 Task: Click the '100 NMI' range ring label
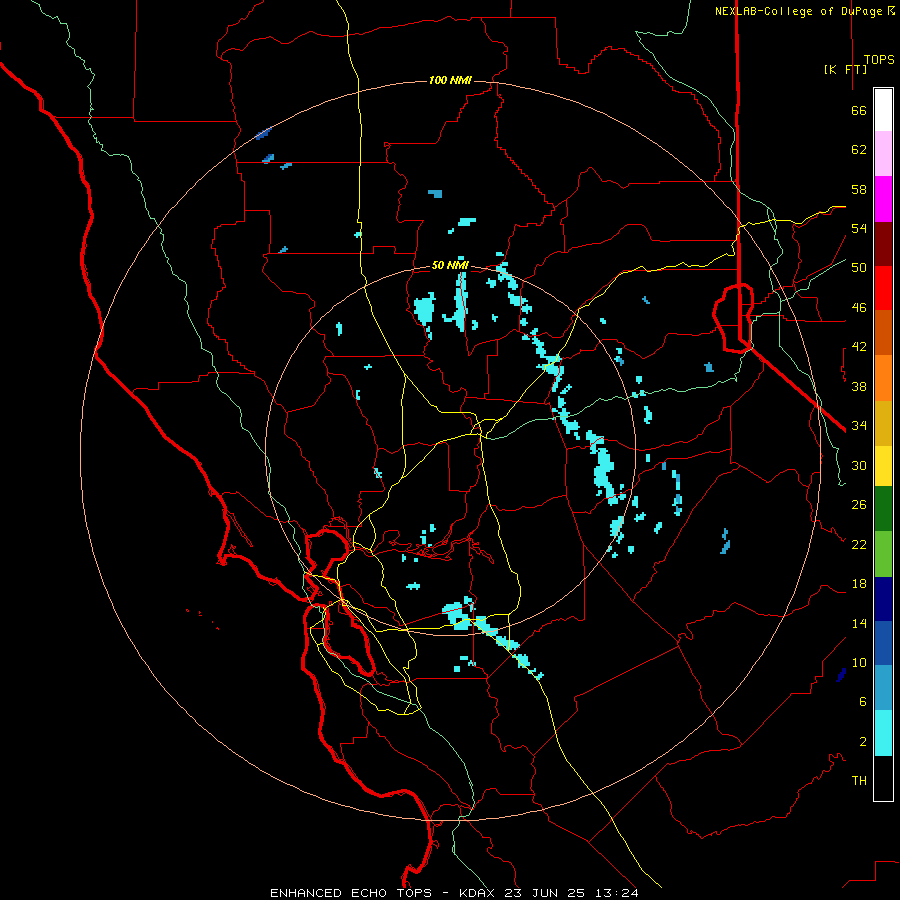click(450, 80)
